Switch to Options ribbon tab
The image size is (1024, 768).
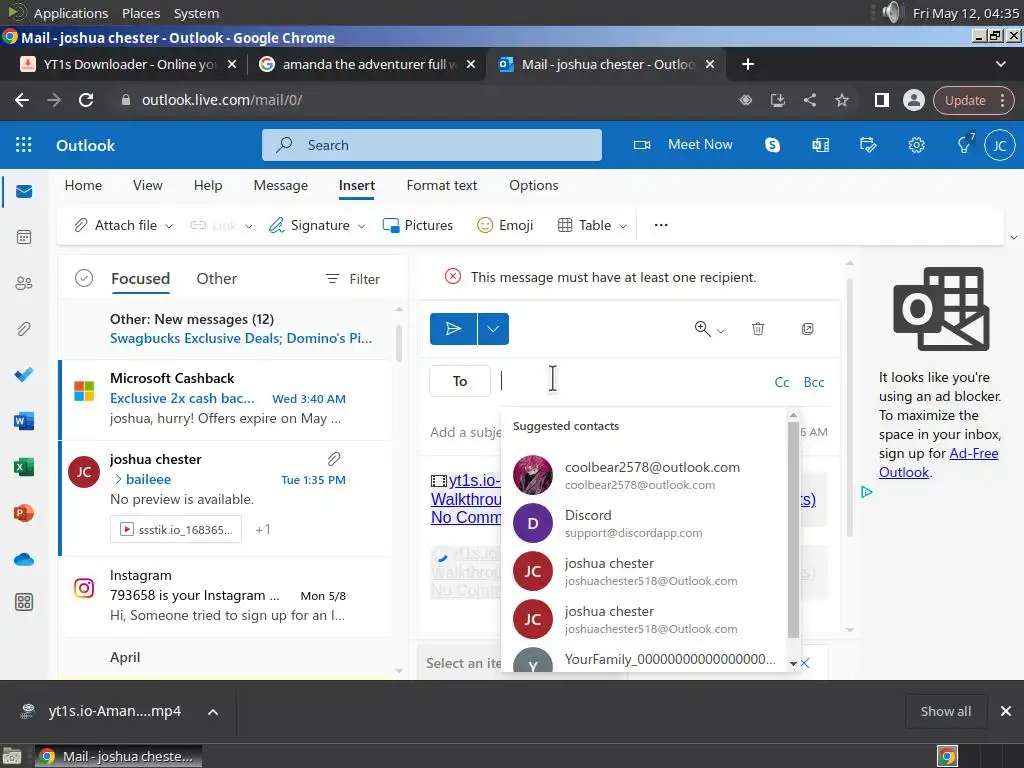[534, 185]
